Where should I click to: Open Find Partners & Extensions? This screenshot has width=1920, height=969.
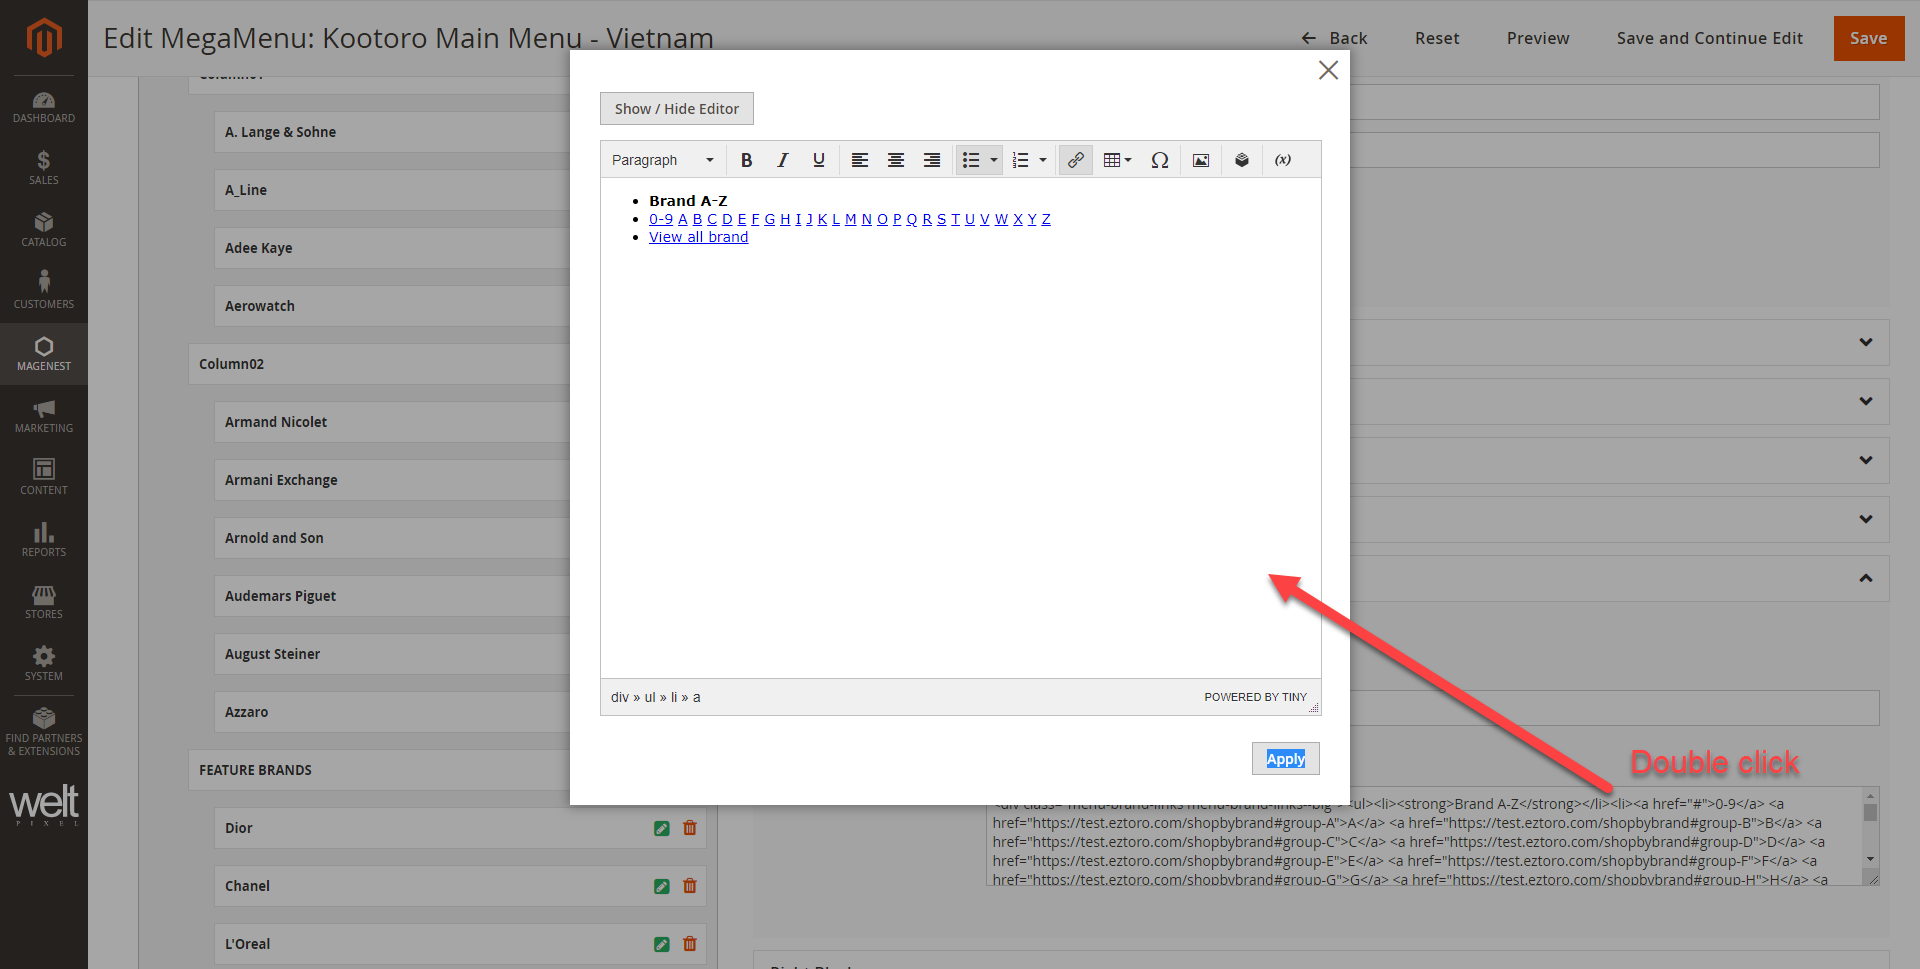[x=44, y=732]
